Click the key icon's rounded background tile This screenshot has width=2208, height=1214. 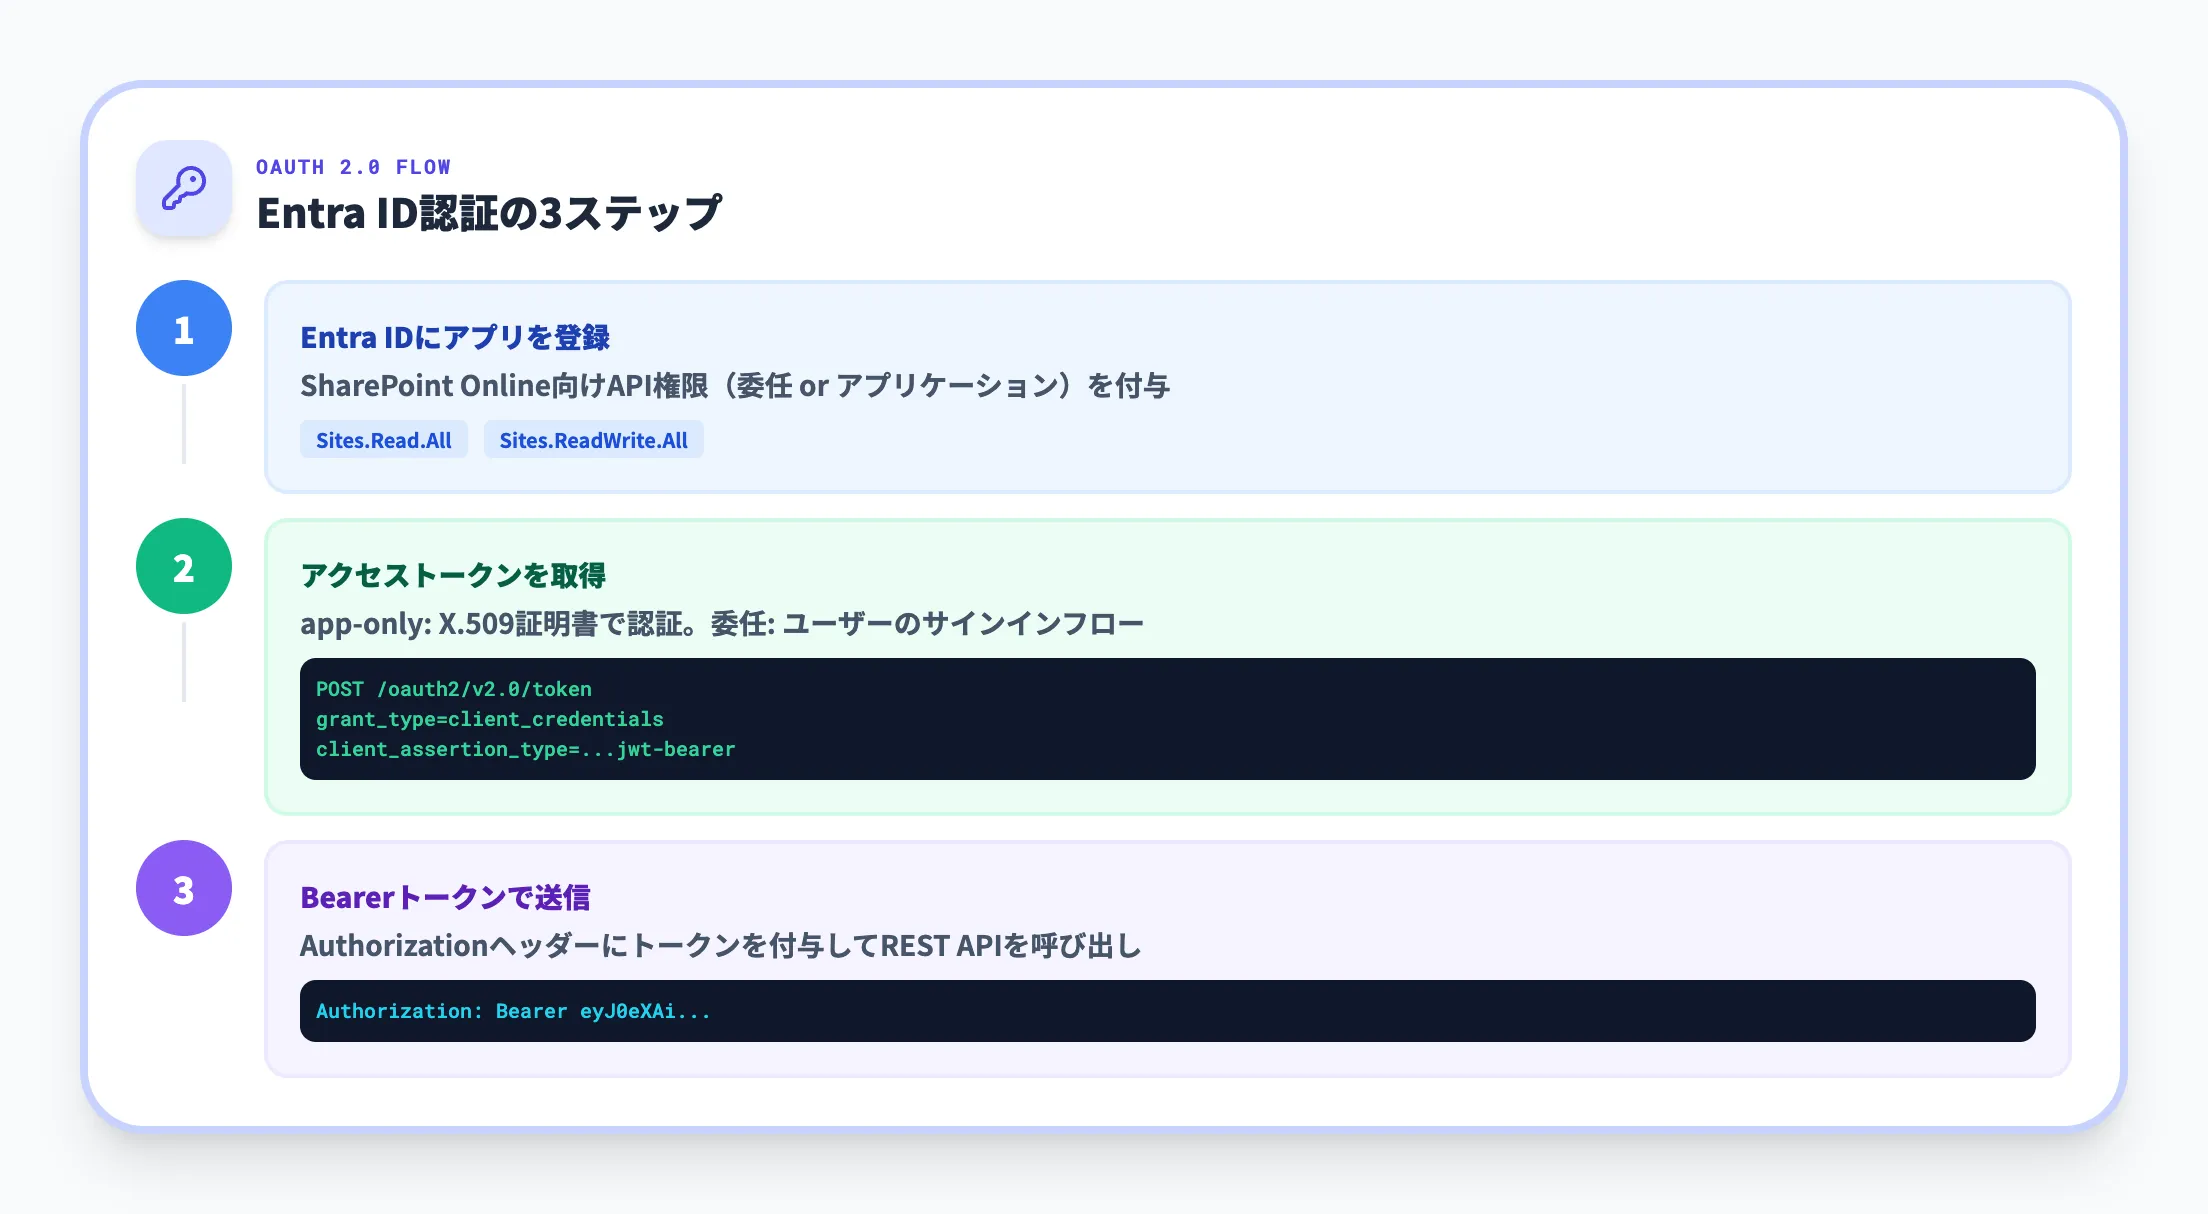click(183, 188)
